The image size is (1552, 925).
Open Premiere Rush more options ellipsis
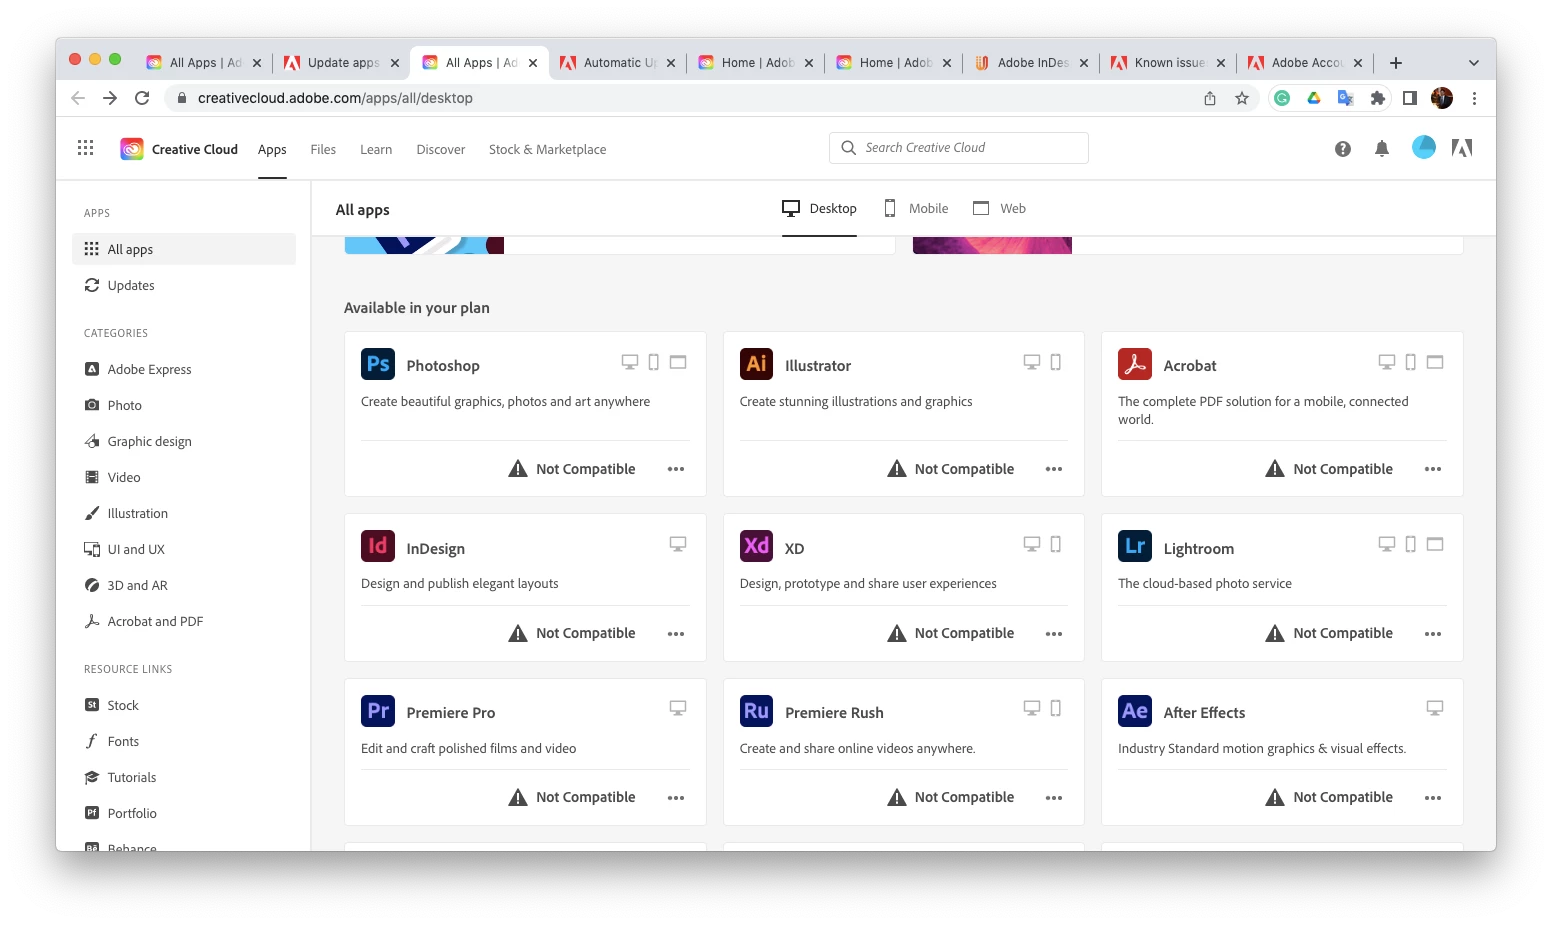[1054, 798]
